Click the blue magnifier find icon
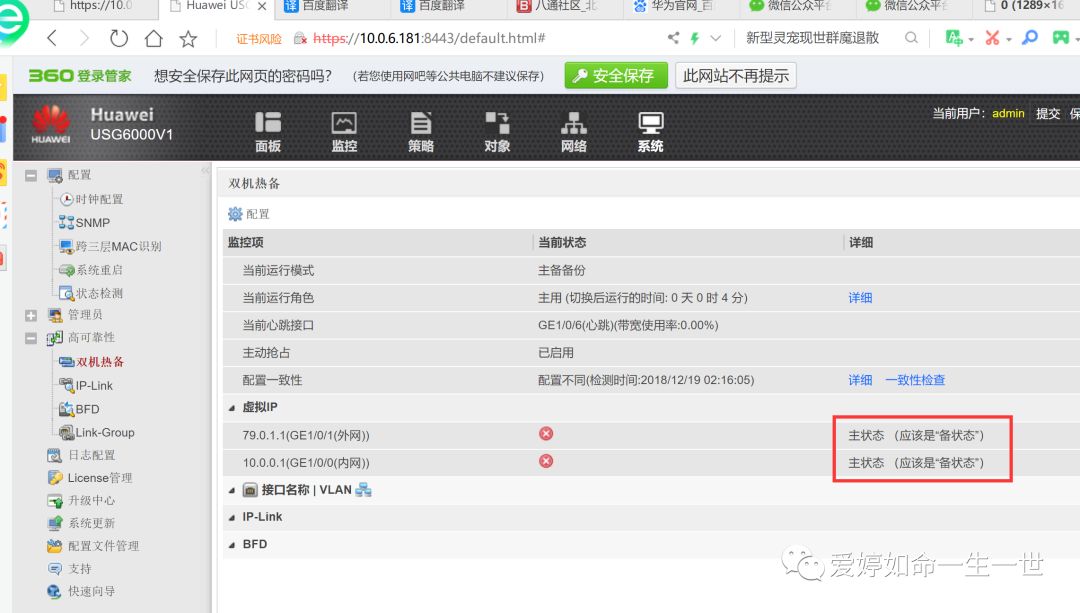Screen dimensions: 1080x613 point(1030,38)
